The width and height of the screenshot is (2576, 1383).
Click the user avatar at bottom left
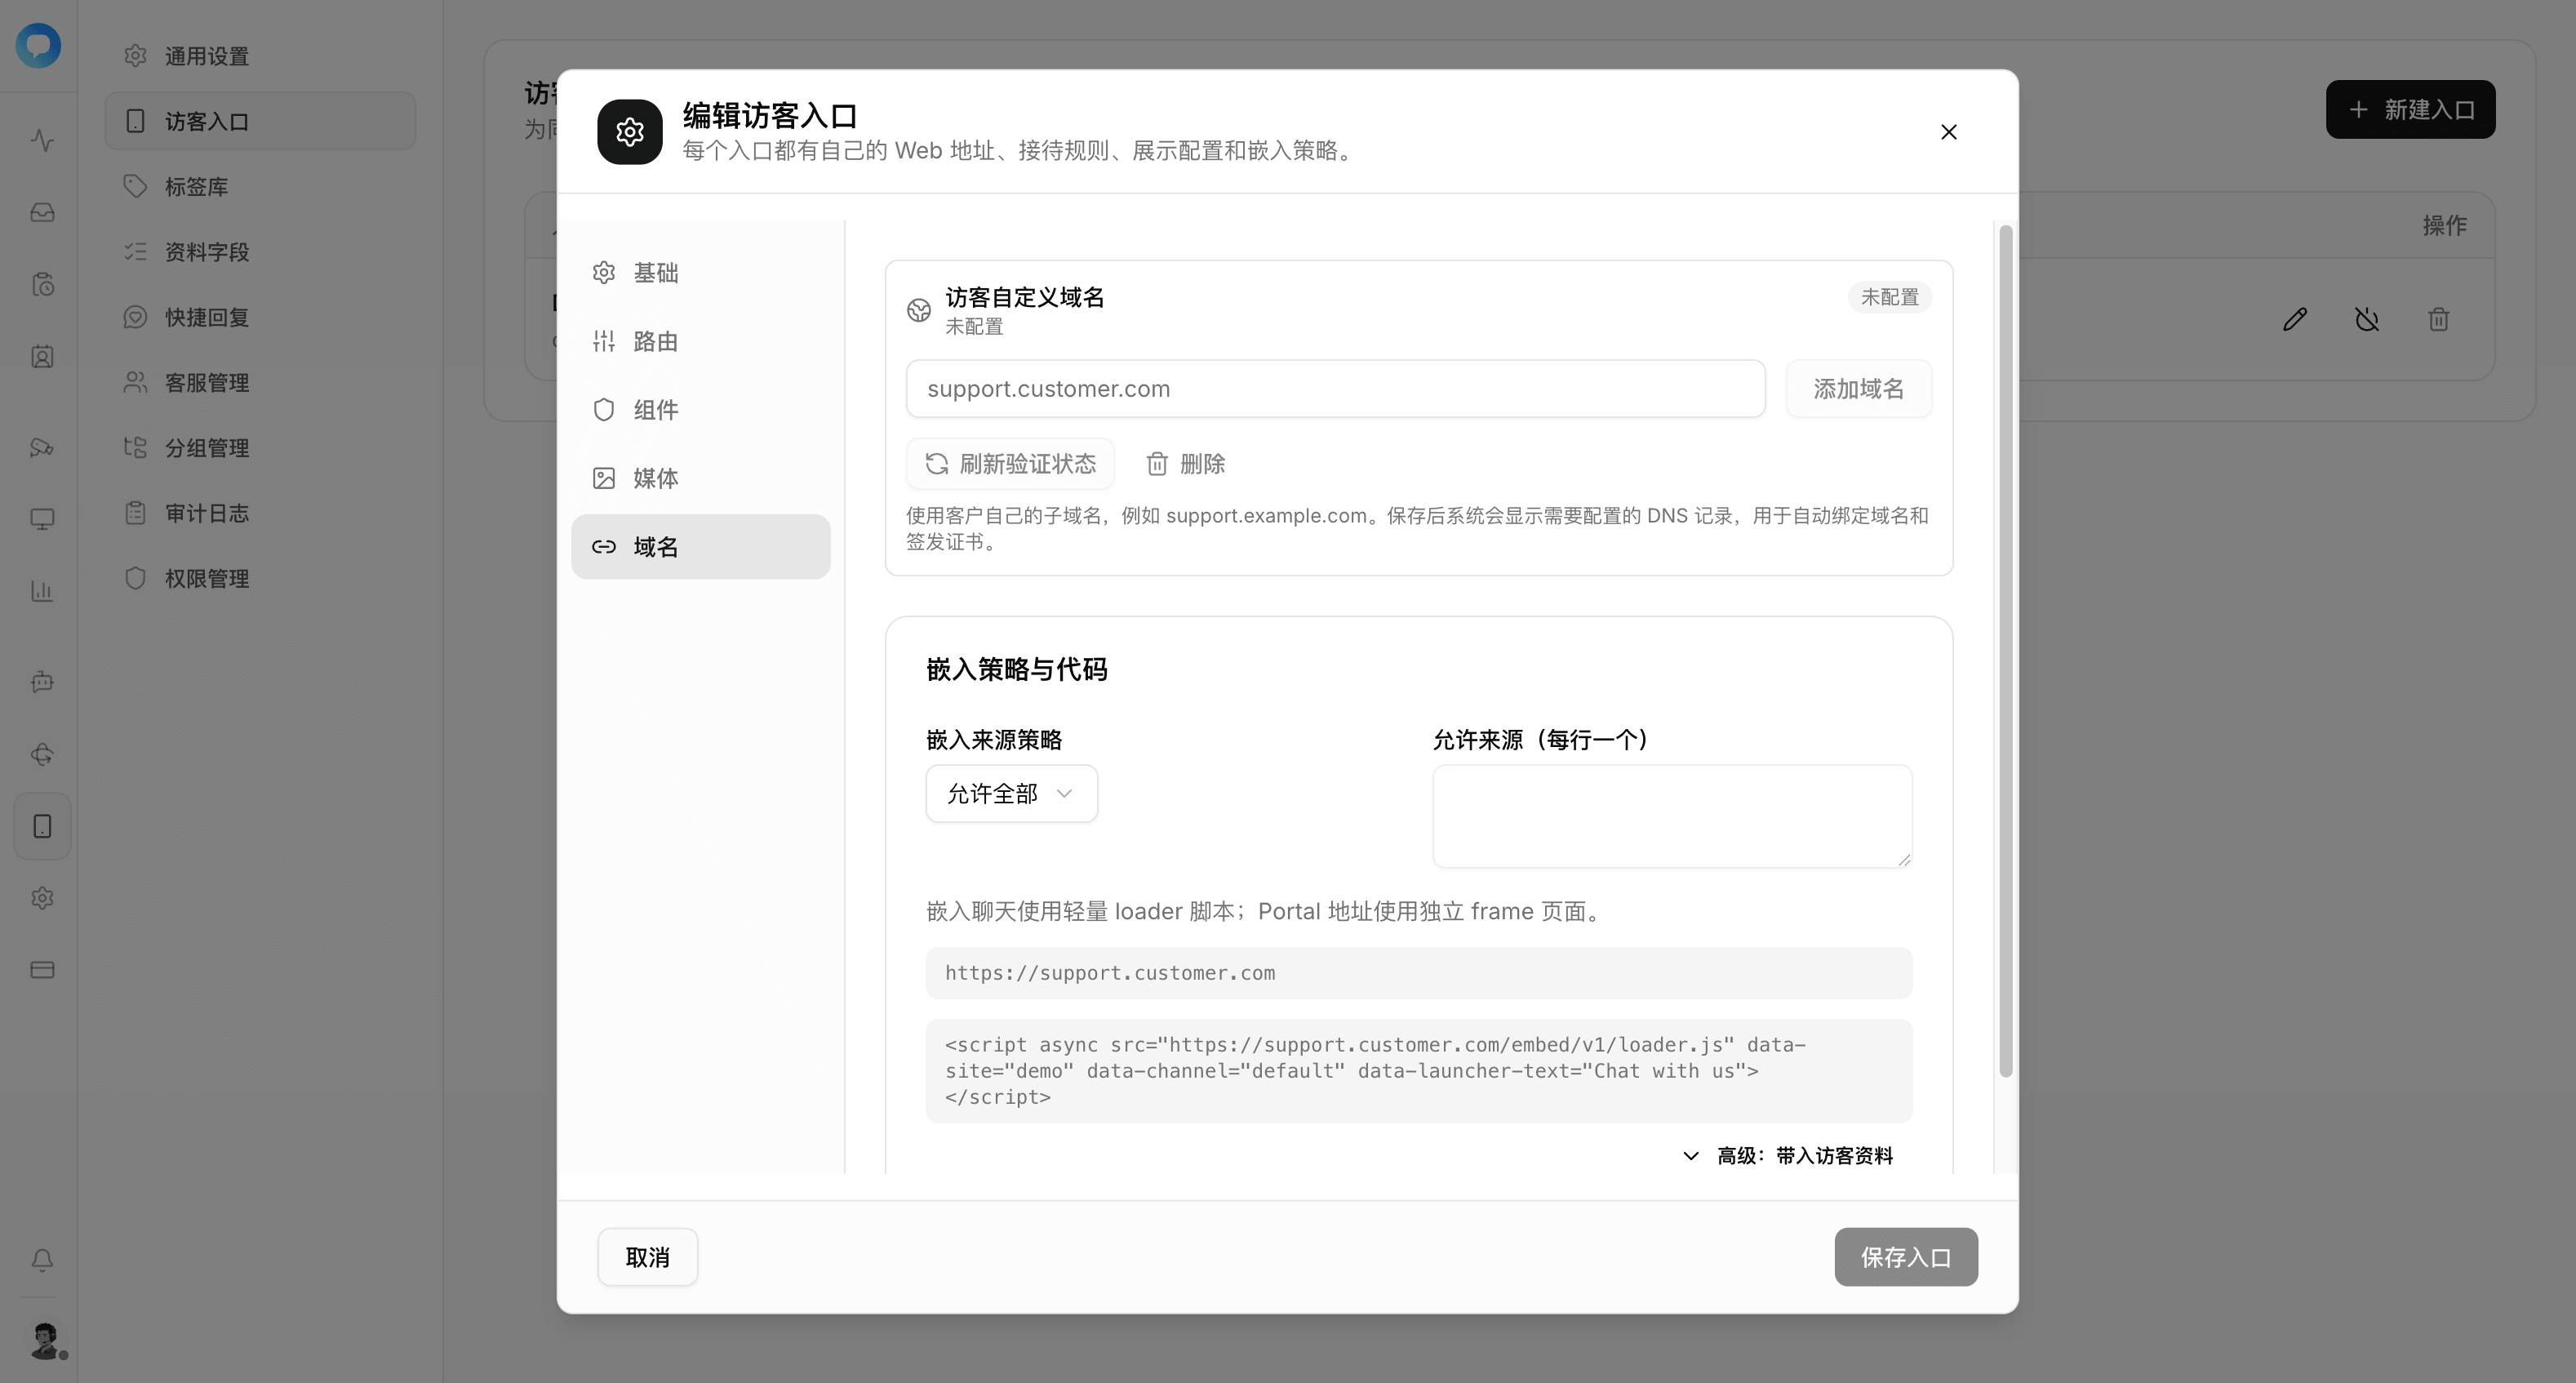[x=45, y=1340]
